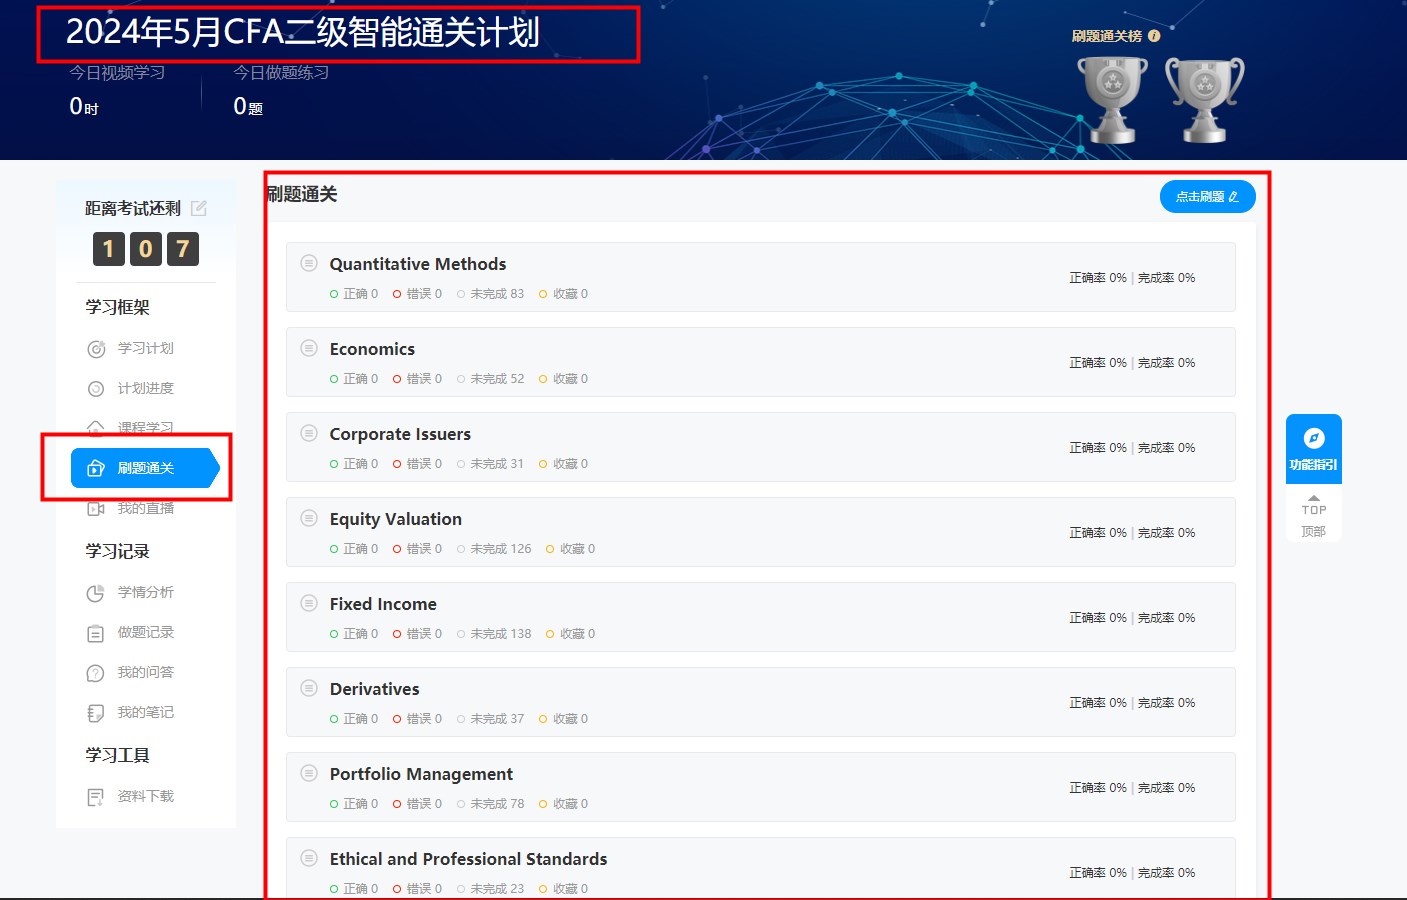Edit the exam countdown date icon
This screenshot has height=900, width=1407.
tap(199, 208)
